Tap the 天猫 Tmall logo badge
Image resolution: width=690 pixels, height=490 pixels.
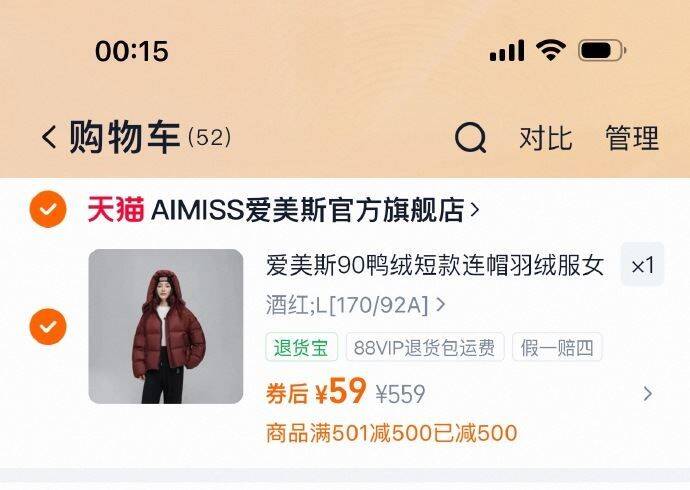[x=116, y=209]
